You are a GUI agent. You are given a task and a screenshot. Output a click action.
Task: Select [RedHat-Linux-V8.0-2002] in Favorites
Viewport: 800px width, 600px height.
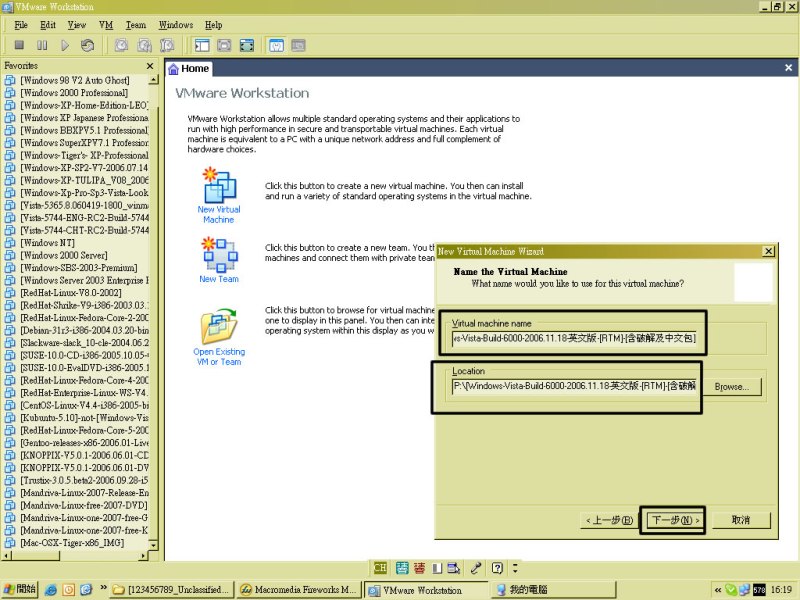(71, 293)
